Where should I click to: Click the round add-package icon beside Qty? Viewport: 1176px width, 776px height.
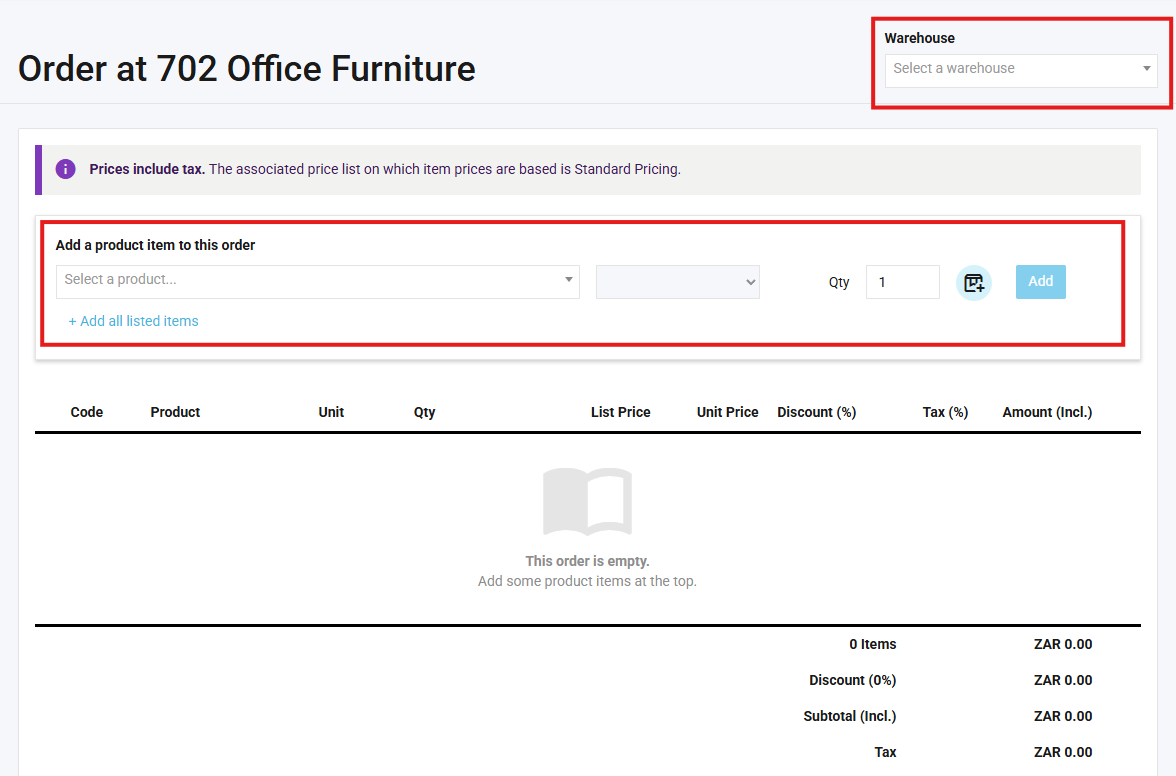974,282
